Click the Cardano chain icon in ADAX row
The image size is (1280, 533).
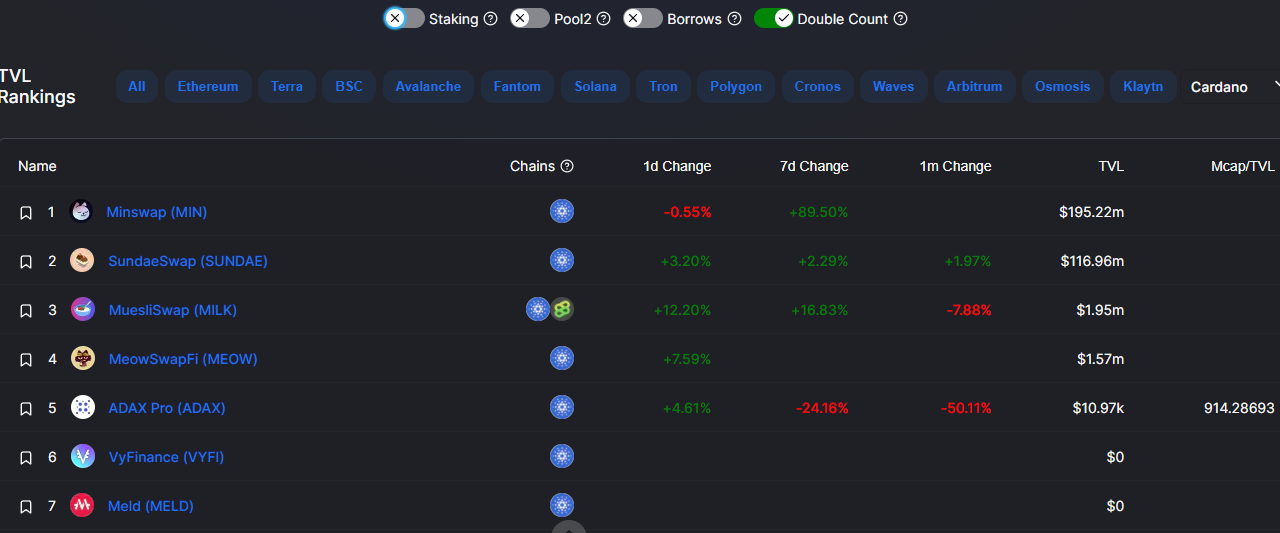coord(562,407)
